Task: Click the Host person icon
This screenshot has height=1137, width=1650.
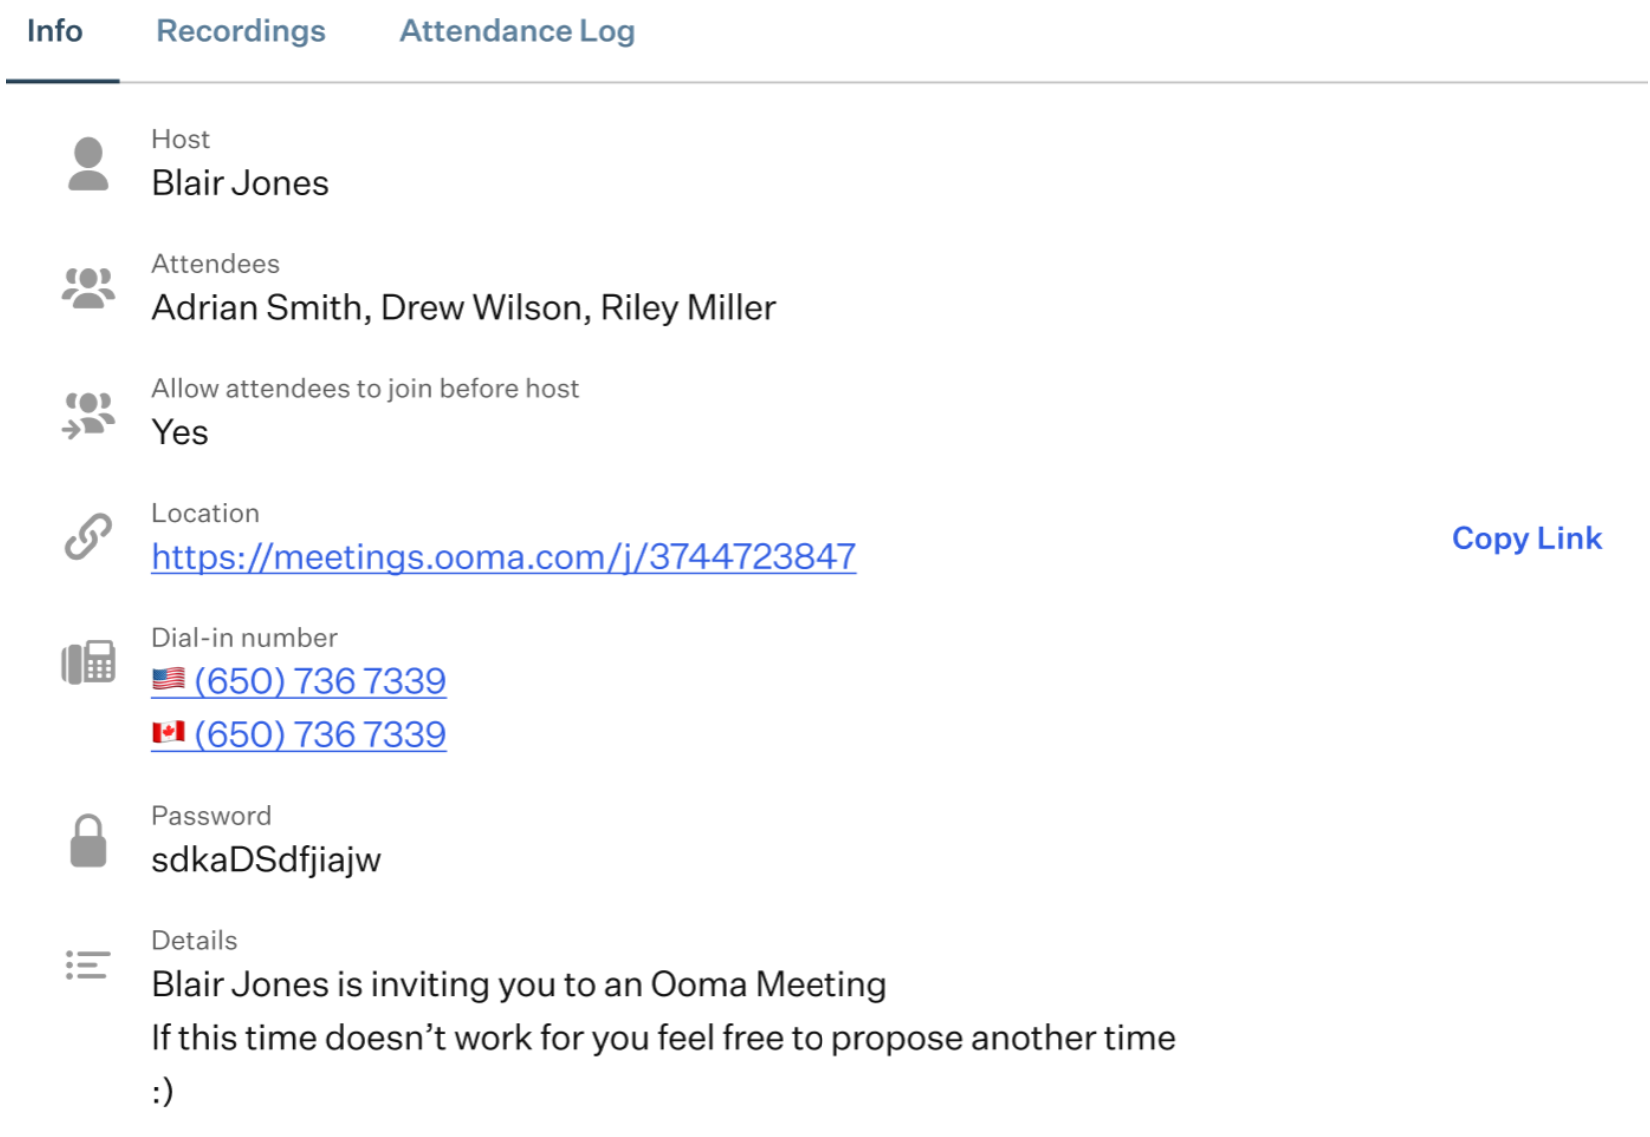Action: 88,164
